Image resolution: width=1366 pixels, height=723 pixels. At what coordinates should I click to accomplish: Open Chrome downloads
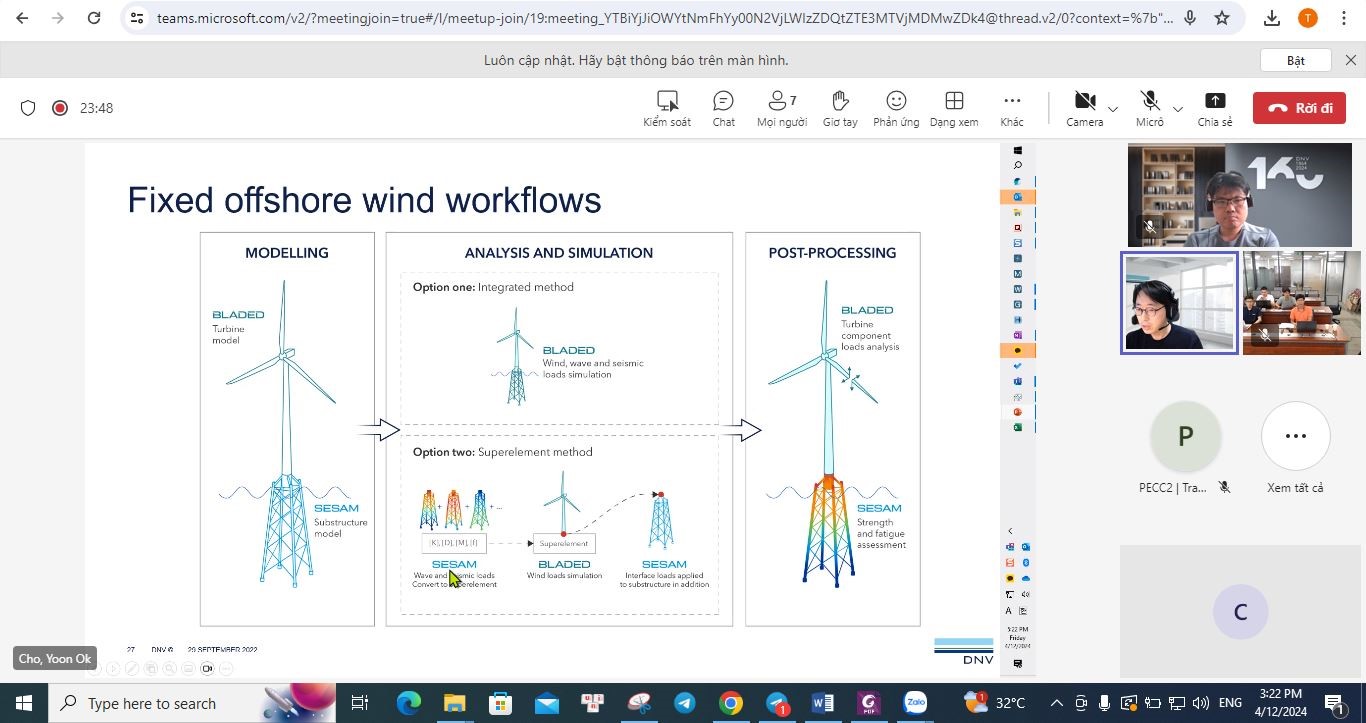click(x=1272, y=18)
